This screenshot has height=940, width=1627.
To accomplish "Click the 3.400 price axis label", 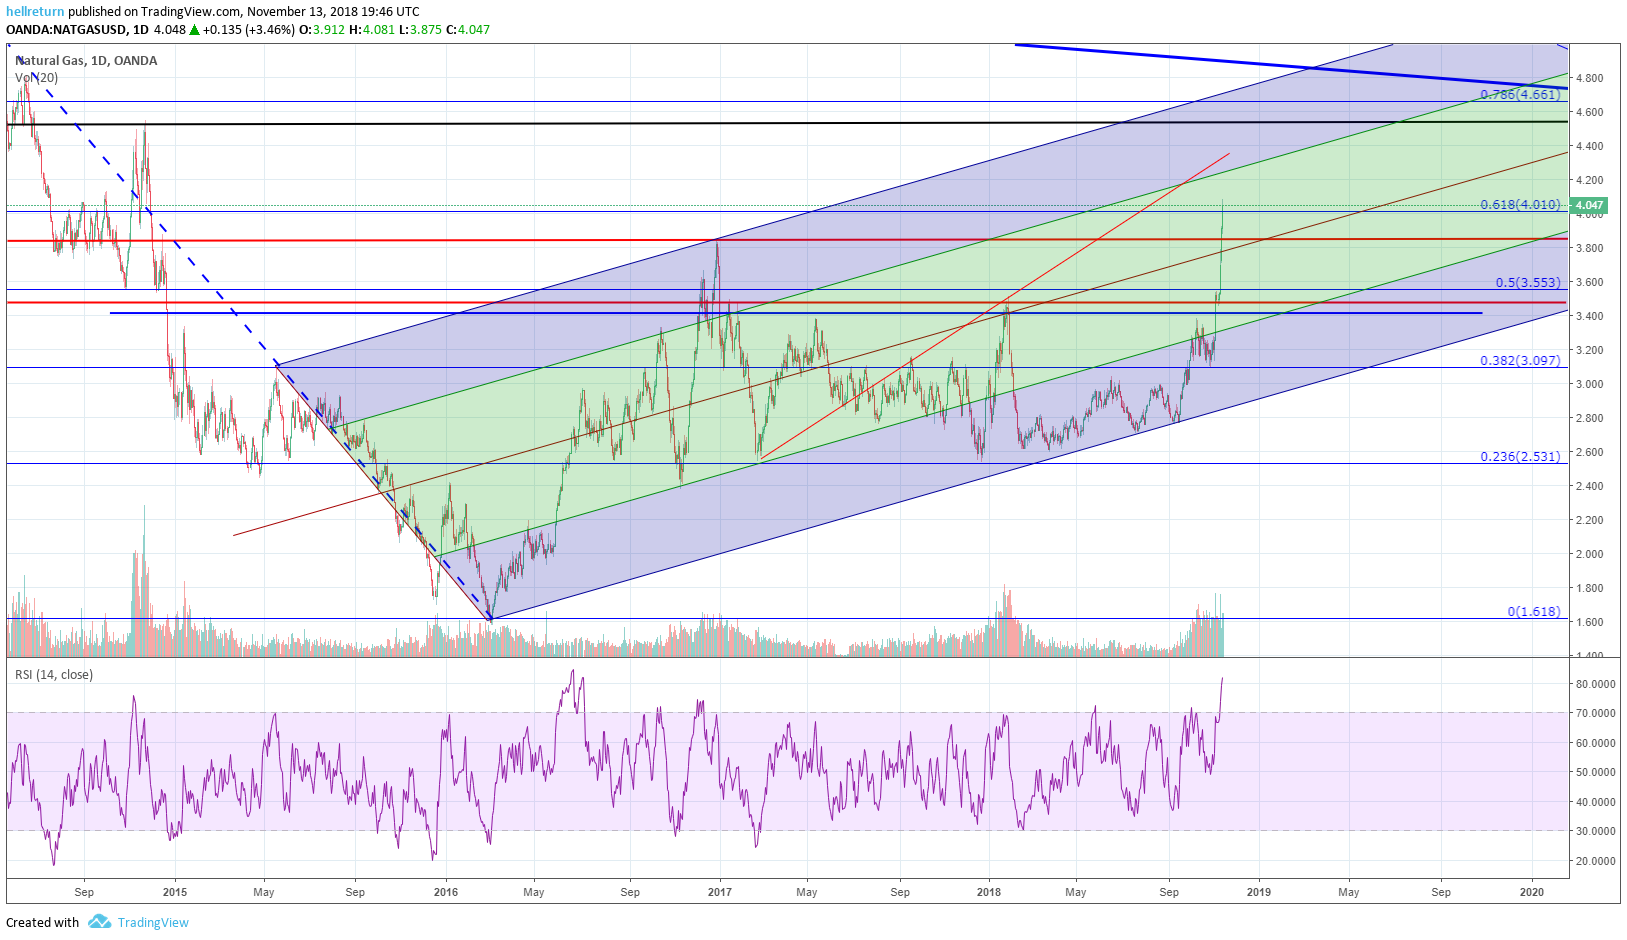I will click(1589, 316).
